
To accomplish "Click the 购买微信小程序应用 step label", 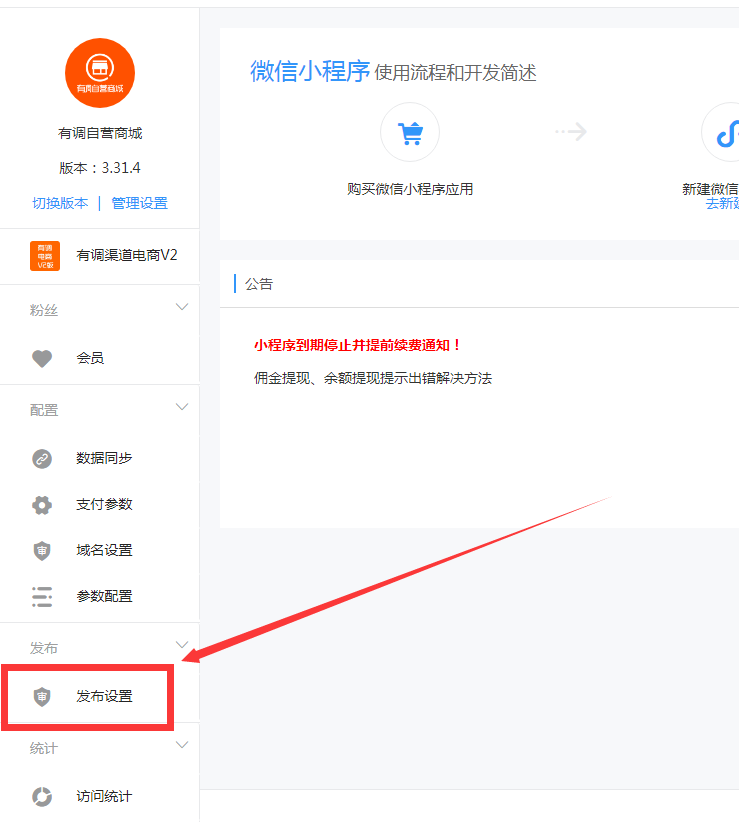I will point(410,189).
